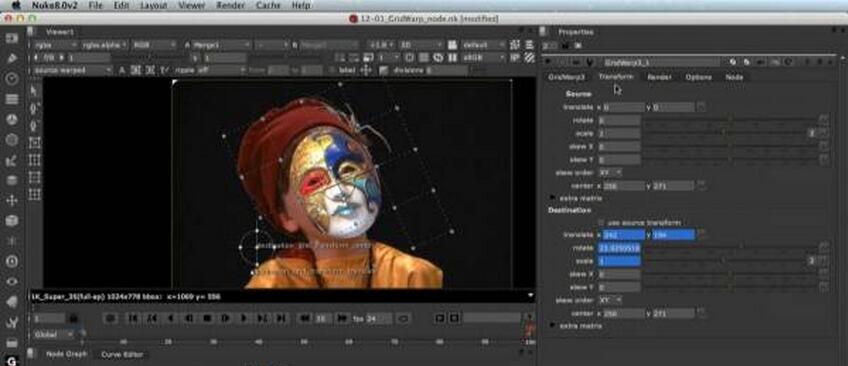Open the Cache menu
Image resolution: width=848 pixels, height=366 pixels.
tap(267, 5)
